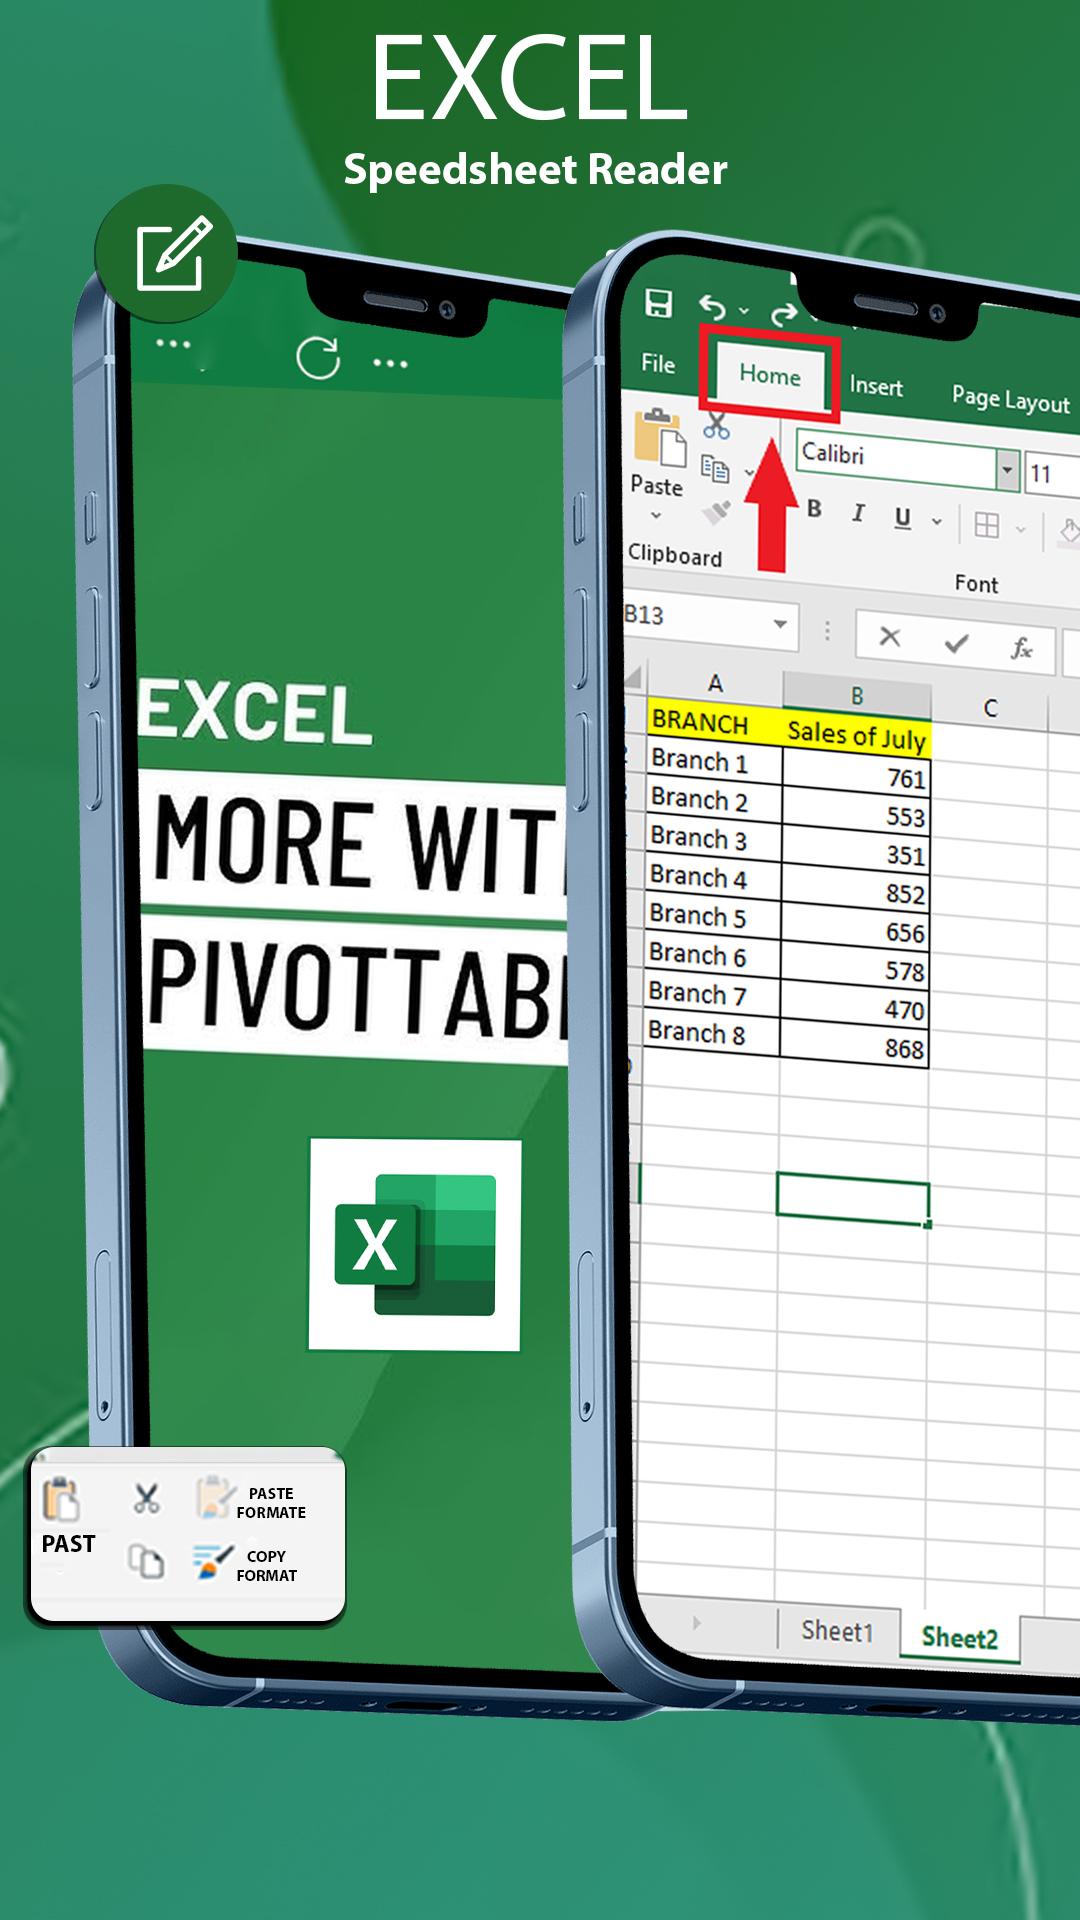The image size is (1080, 1920).
Task: Select column A header
Action: tap(714, 684)
